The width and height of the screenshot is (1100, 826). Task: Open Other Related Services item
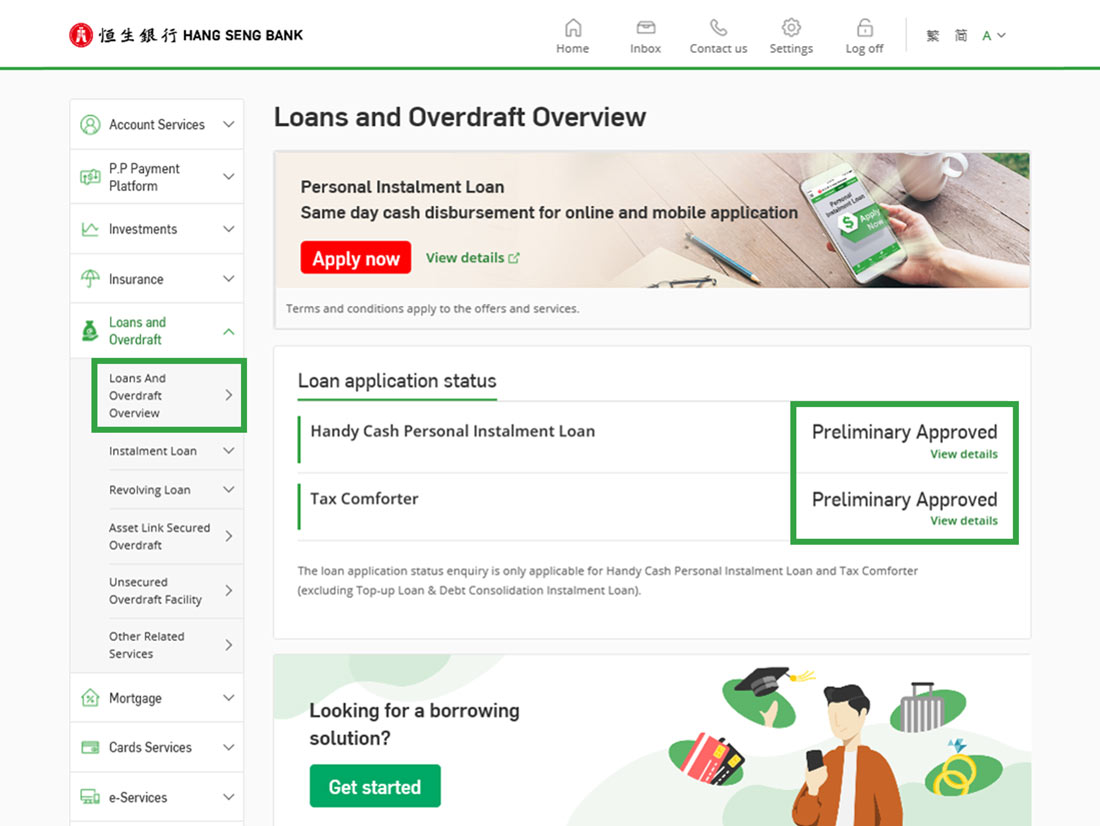click(169, 645)
